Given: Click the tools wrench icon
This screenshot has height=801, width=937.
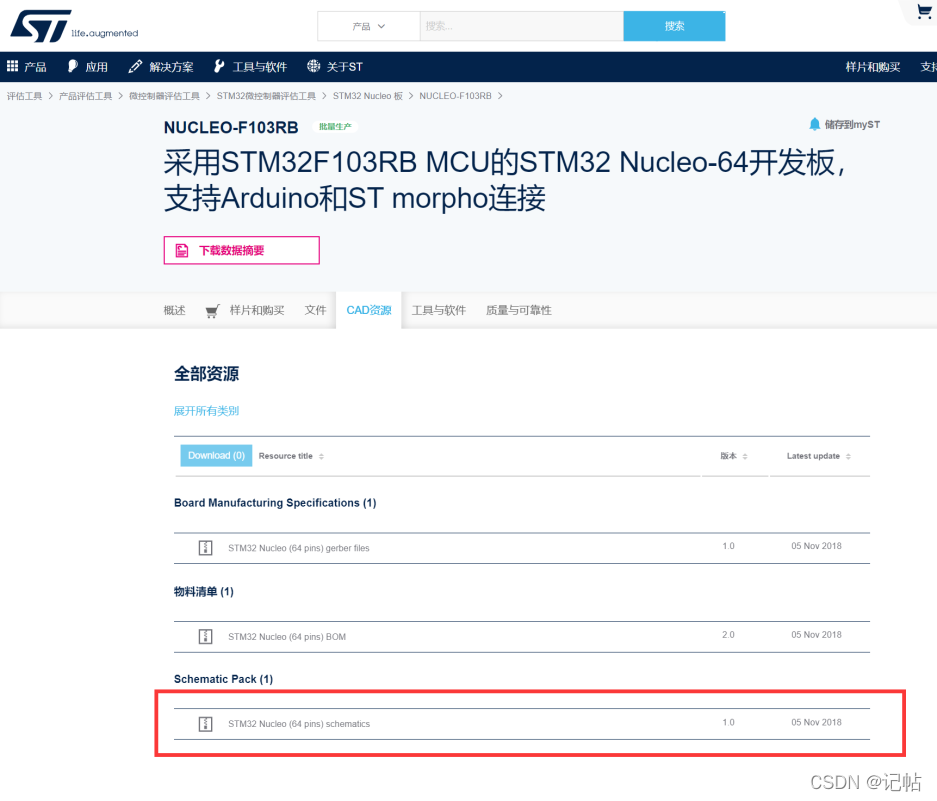Looking at the screenshot, I should (x=219, y=66).
